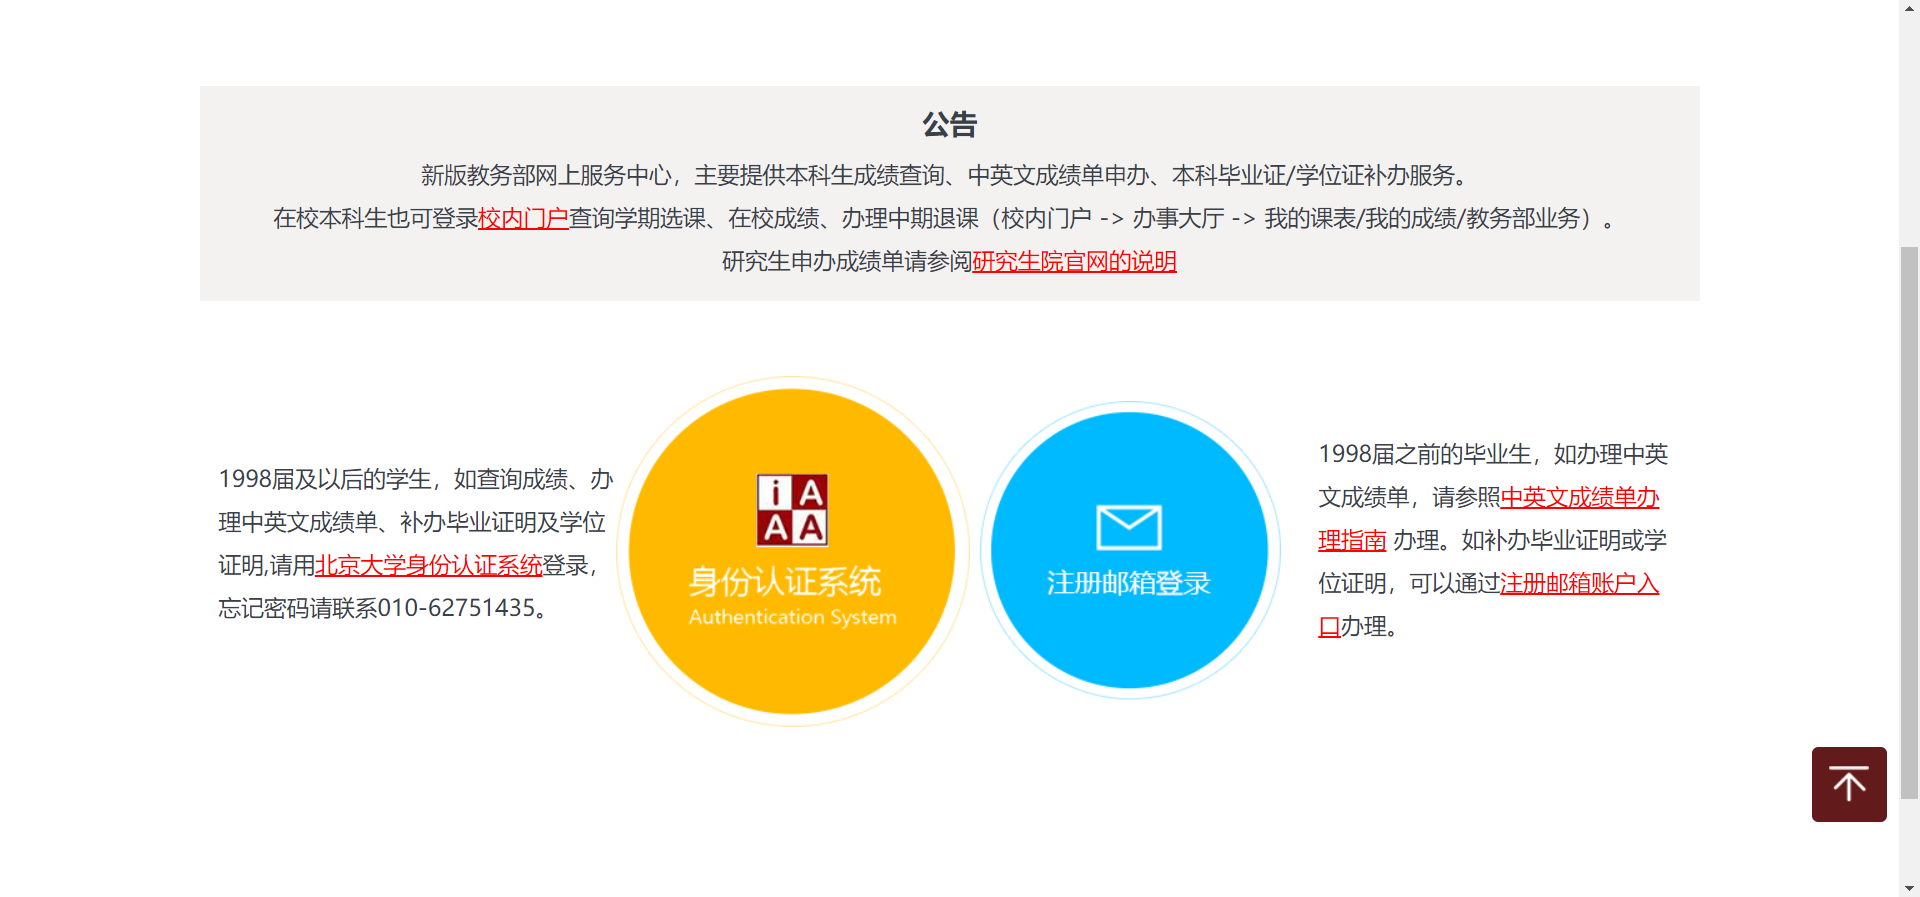The height and width of the screenshot is (897, 1920).
Task: Click the vertical scrollbar thumb
Action: (x=1909, y=522)
